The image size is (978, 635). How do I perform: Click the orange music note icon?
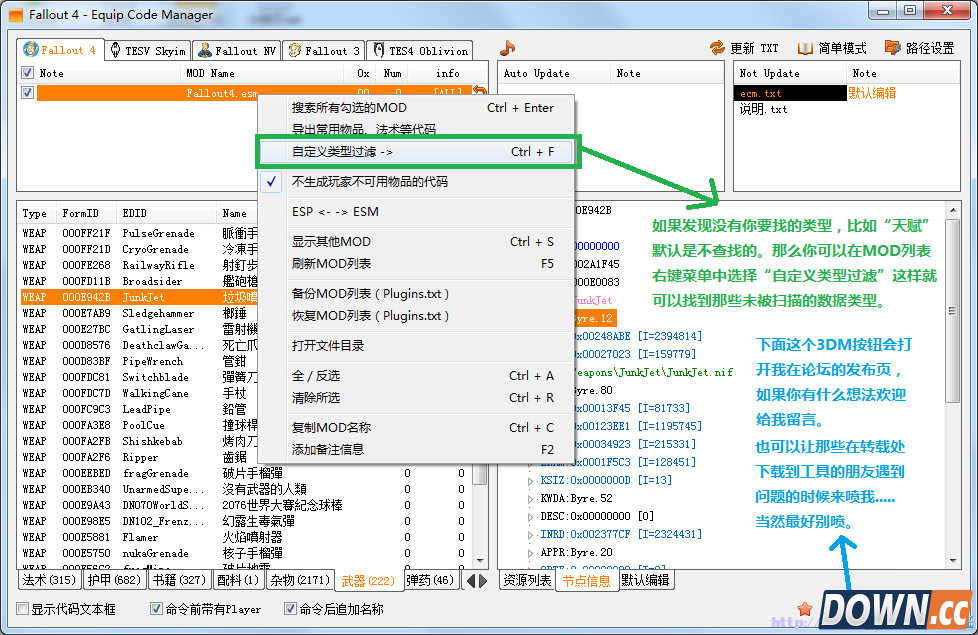(508, 48)
